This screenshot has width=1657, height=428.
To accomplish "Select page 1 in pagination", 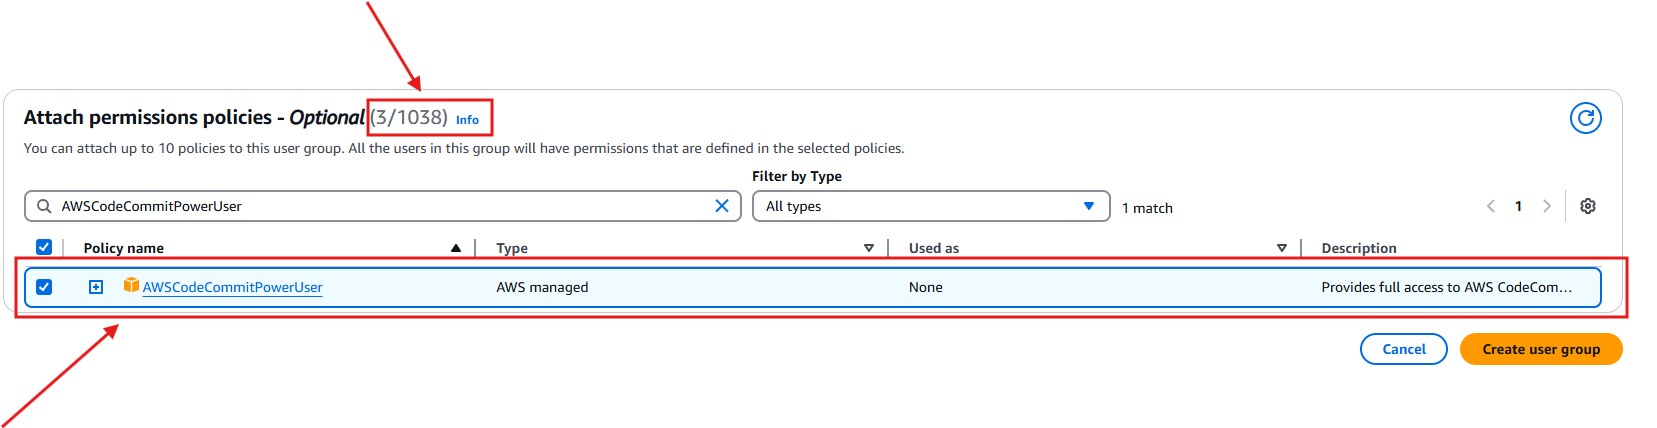I will [x=1518, y=206].
